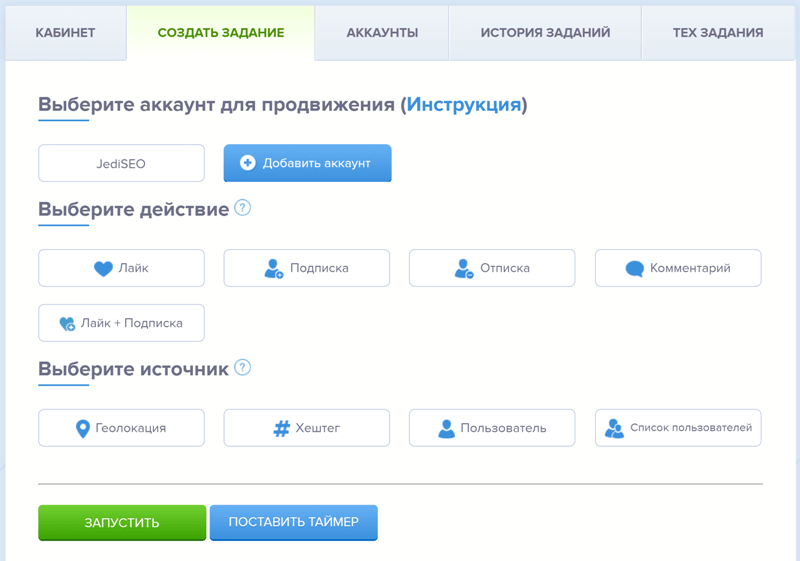800x561 pixels.
Task: Open the Инструкция link
Action: pyautogui.click(x=464, y=105)
